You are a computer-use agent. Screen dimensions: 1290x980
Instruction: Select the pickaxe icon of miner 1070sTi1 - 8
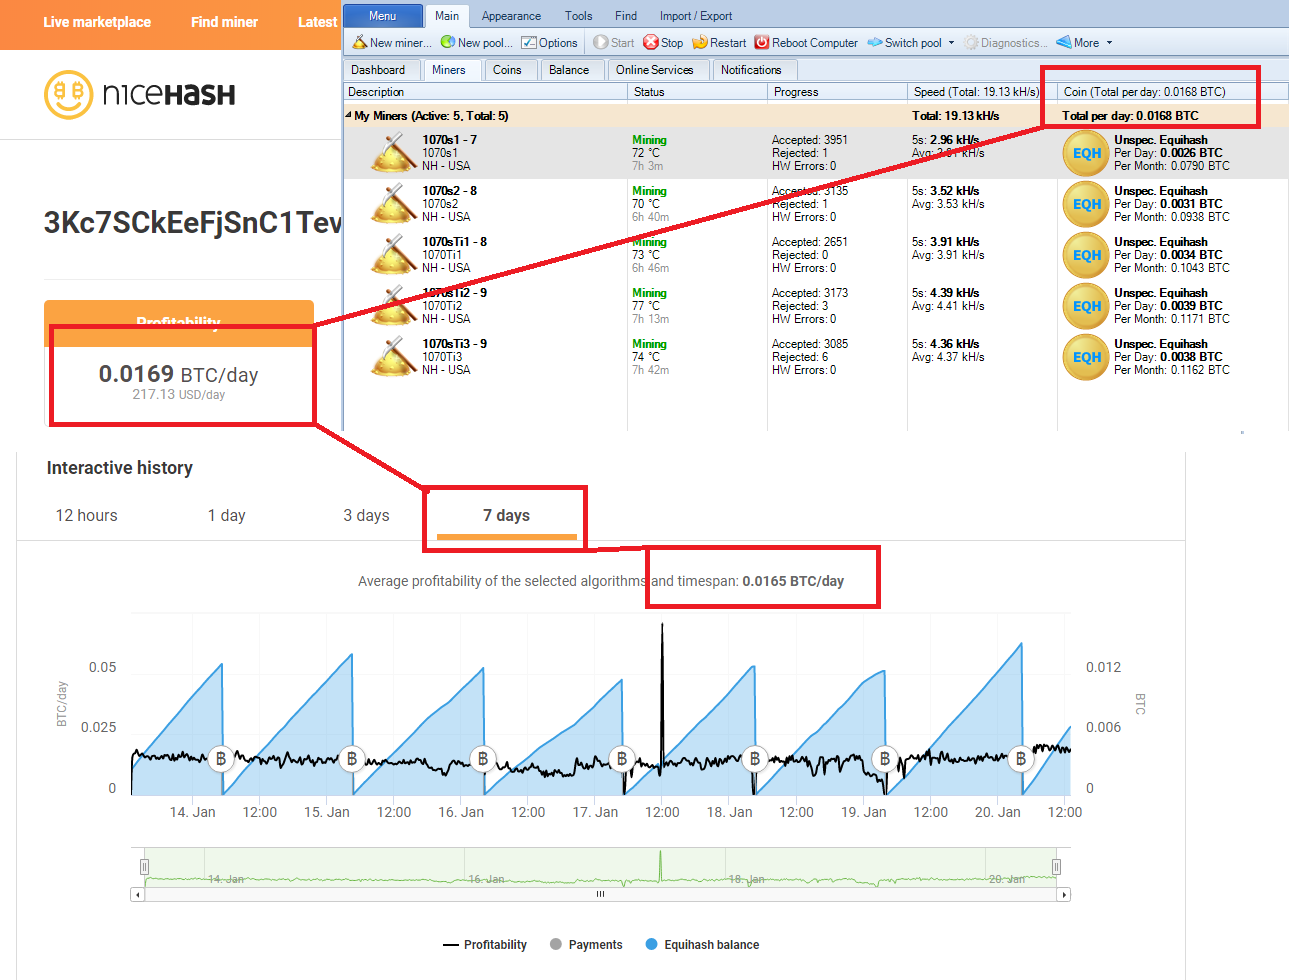pyautogui.click(x=394, y=255)
